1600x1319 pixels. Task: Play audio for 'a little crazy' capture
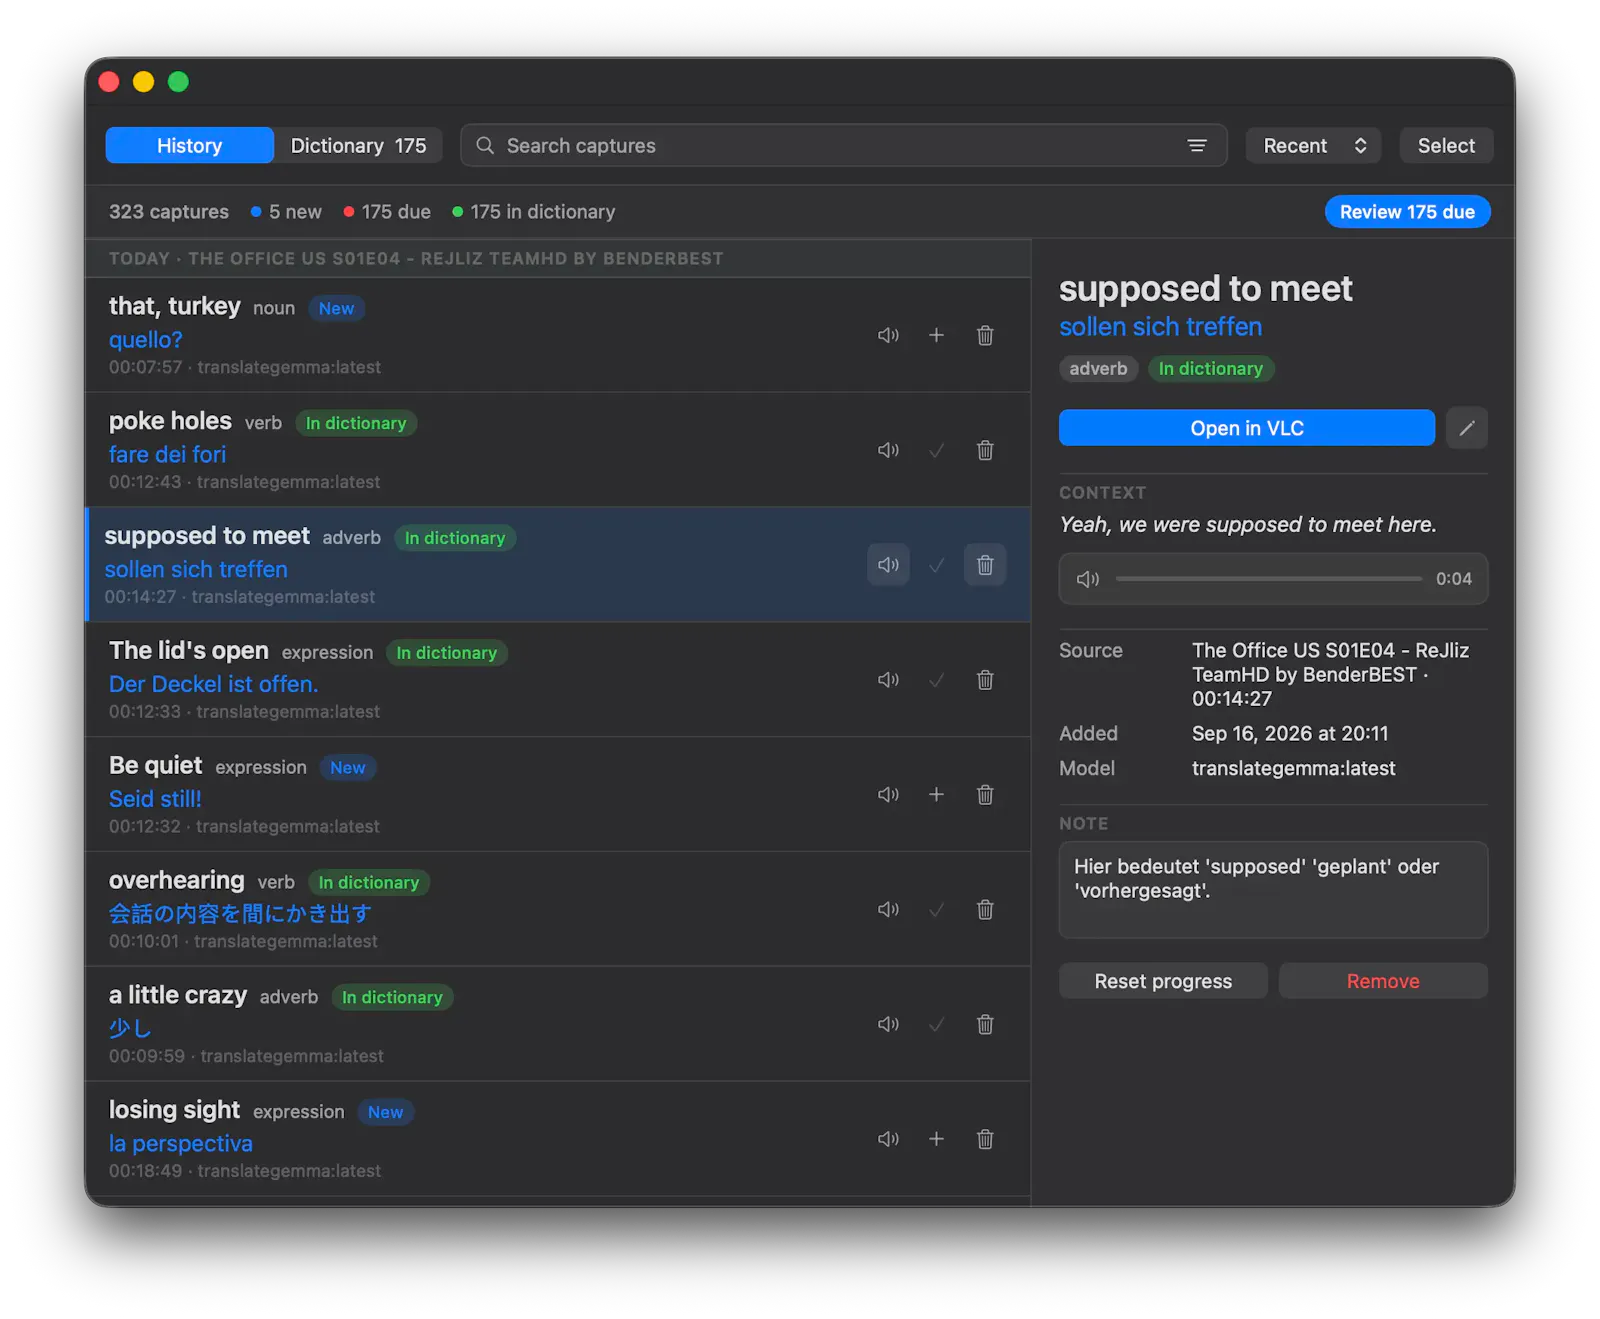click(888, 1024)
